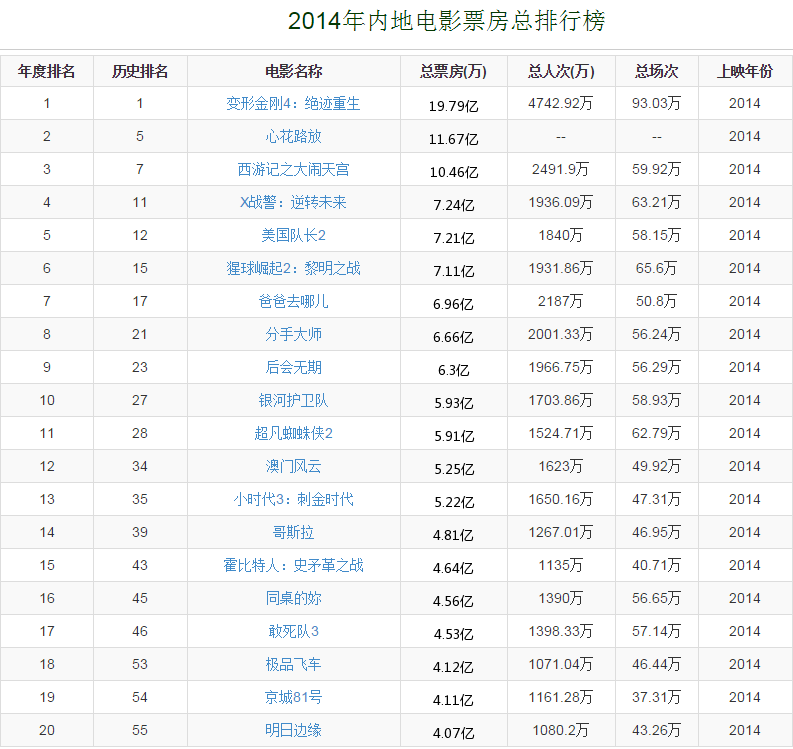The height and width of the screenshot is (749, 793).
Task: Select historical rank 39 cell
Action: pos(140,533)
